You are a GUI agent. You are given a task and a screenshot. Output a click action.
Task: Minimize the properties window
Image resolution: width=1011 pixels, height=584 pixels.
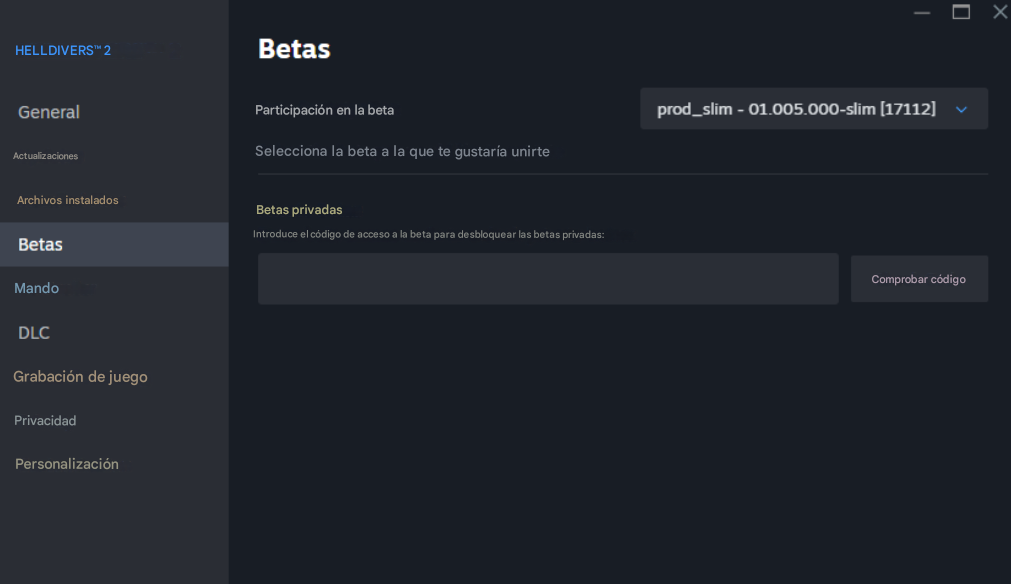point(922,13)
